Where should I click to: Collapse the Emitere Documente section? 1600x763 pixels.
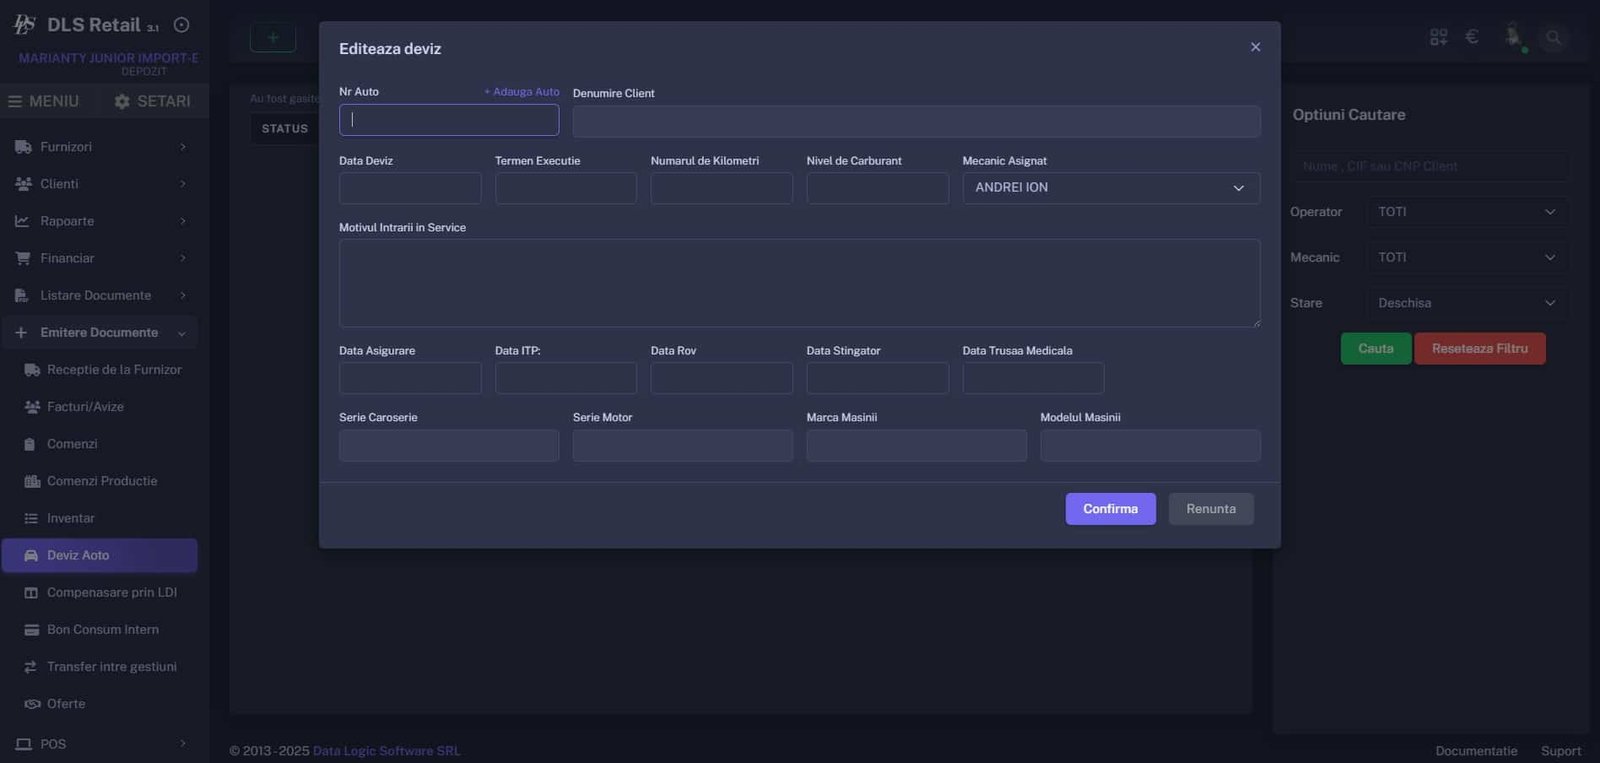(181, 333)
